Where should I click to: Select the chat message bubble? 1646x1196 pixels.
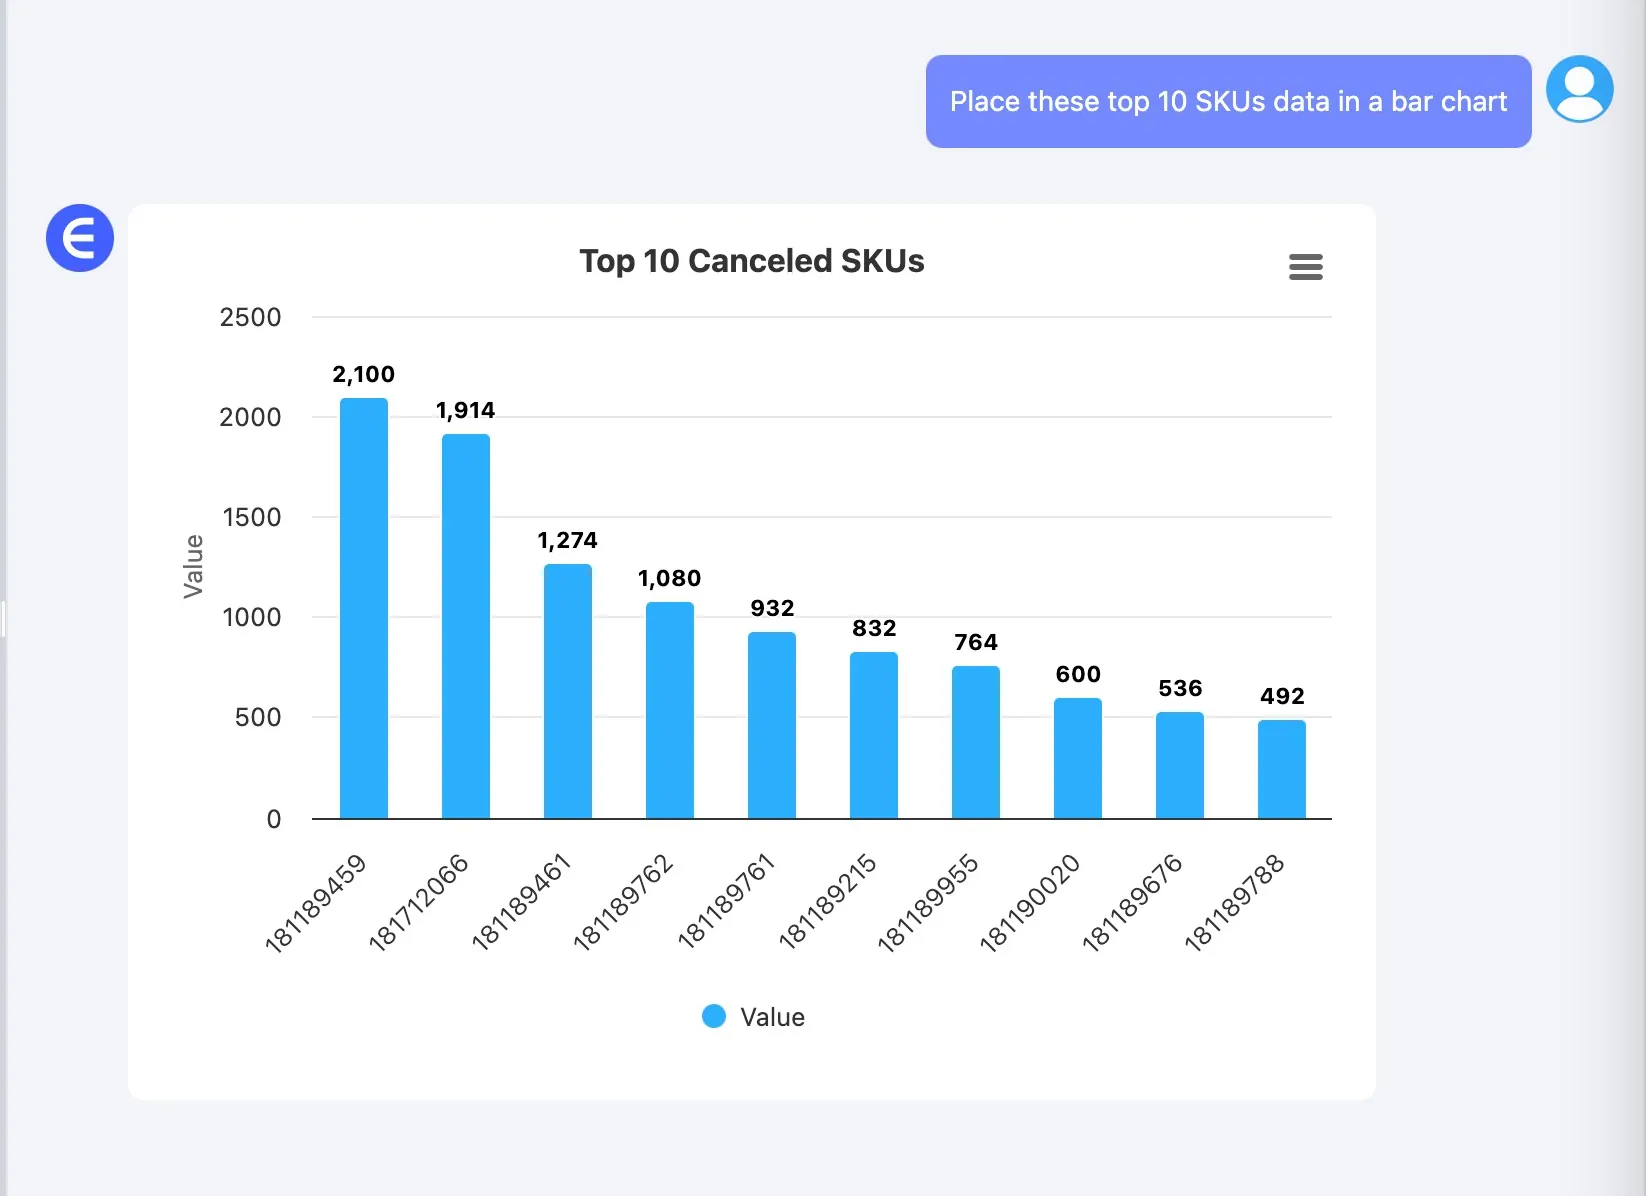pyautogui.click(x=1228, y=101)
